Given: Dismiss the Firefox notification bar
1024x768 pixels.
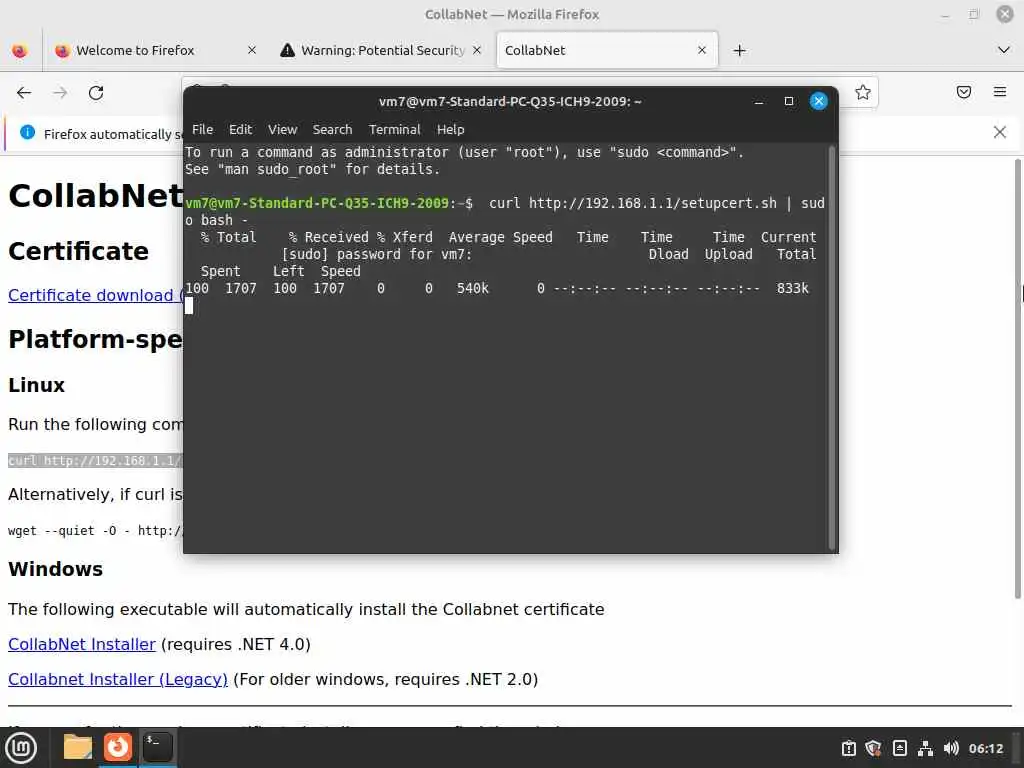Looking at the screenshot, I should click(999, 132).
